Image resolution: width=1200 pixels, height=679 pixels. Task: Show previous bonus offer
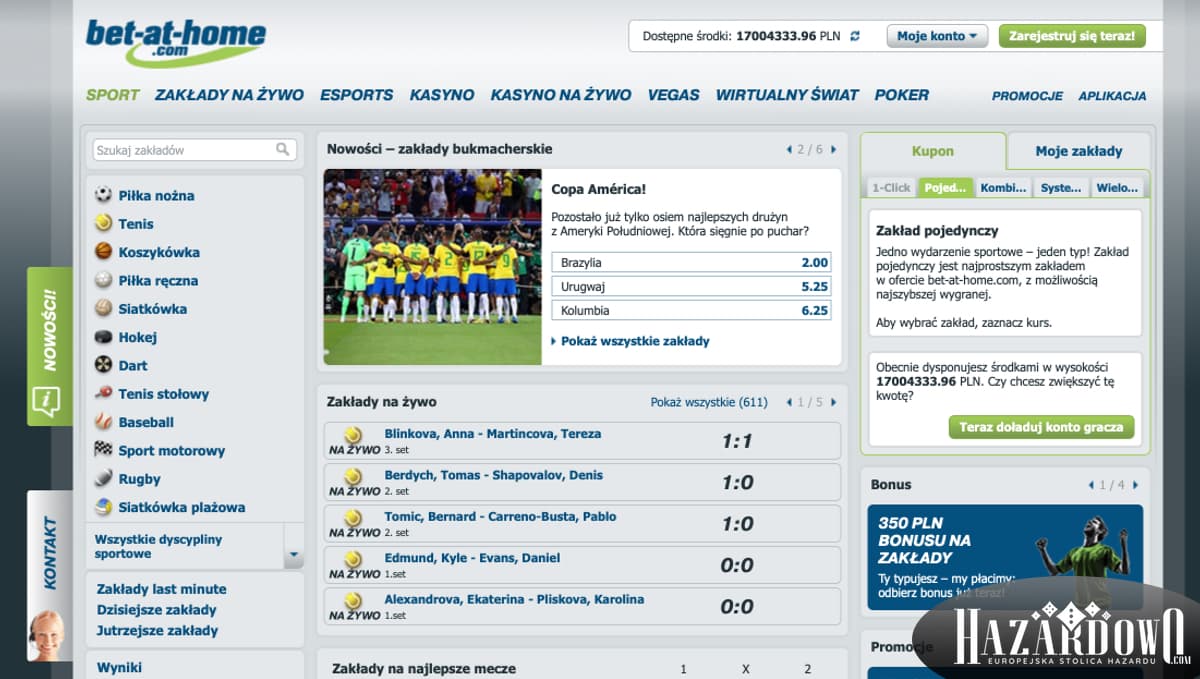coord(1092,485)
